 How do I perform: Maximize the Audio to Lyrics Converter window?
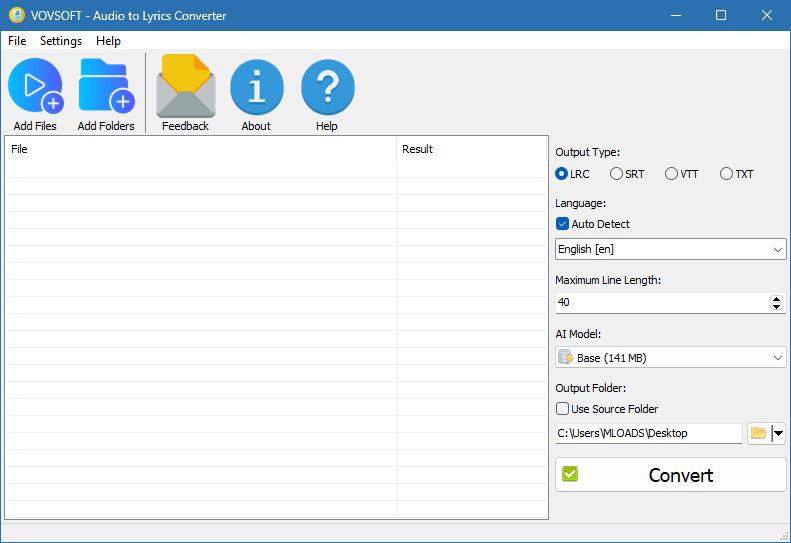[x=721, y=15]
